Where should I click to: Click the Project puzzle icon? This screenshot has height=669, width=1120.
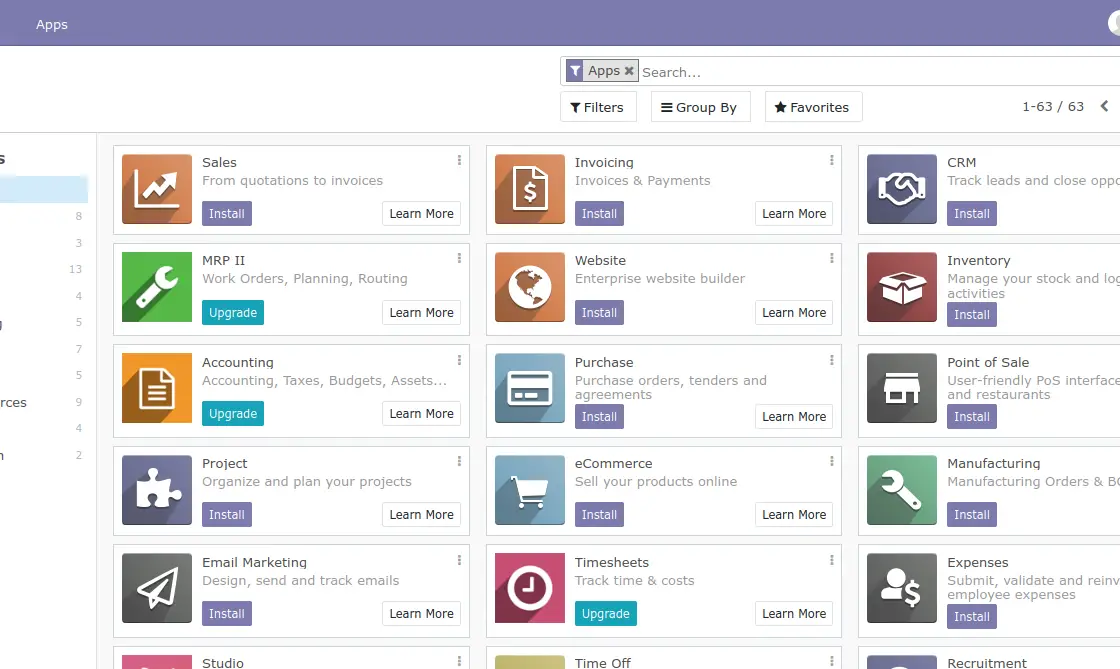pyautogui.click(x=156, y=490)
